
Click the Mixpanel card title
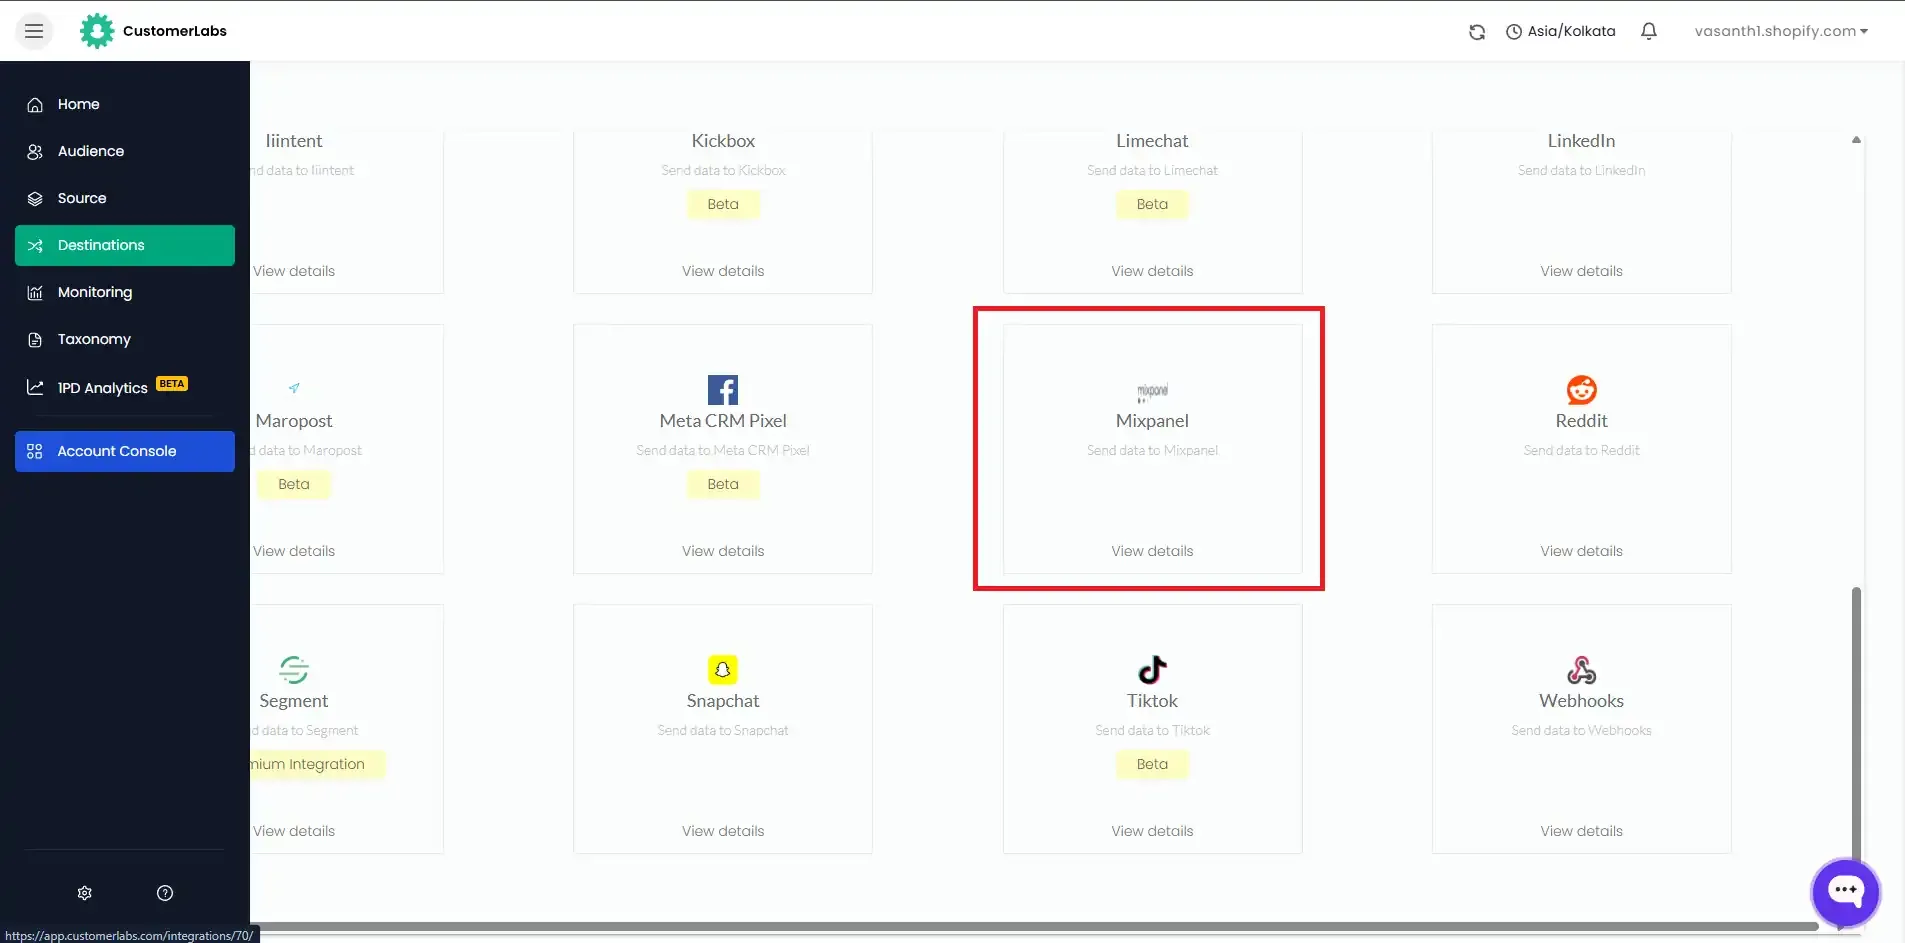[x=1152, y=421]
